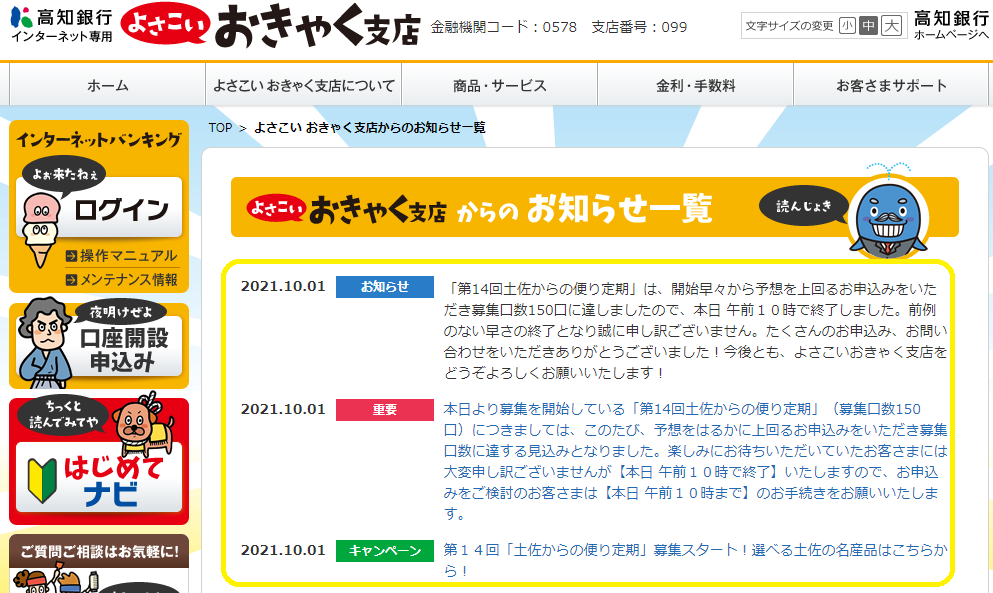Click the 支店番号:099 text
The width and height of the screenshot is (993, 593).
pos(639,27)
